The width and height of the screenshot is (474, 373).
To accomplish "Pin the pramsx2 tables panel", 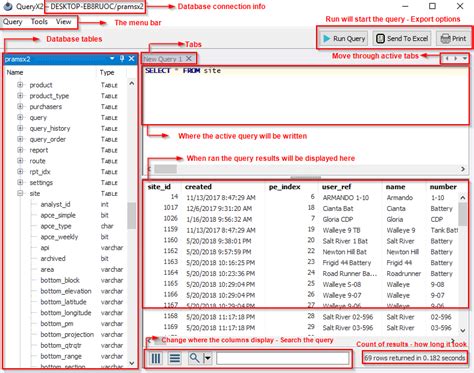I will tap(122, 59).
